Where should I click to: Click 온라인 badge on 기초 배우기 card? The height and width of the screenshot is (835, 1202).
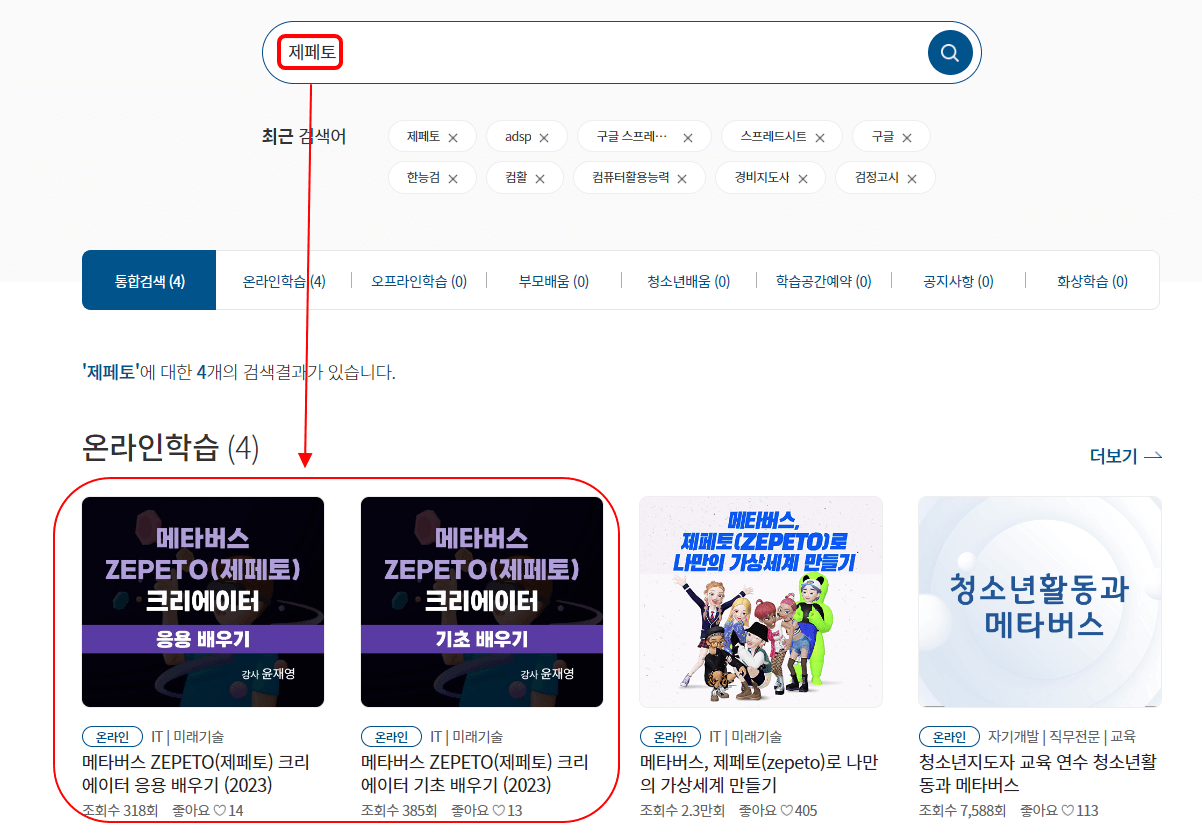391,737
